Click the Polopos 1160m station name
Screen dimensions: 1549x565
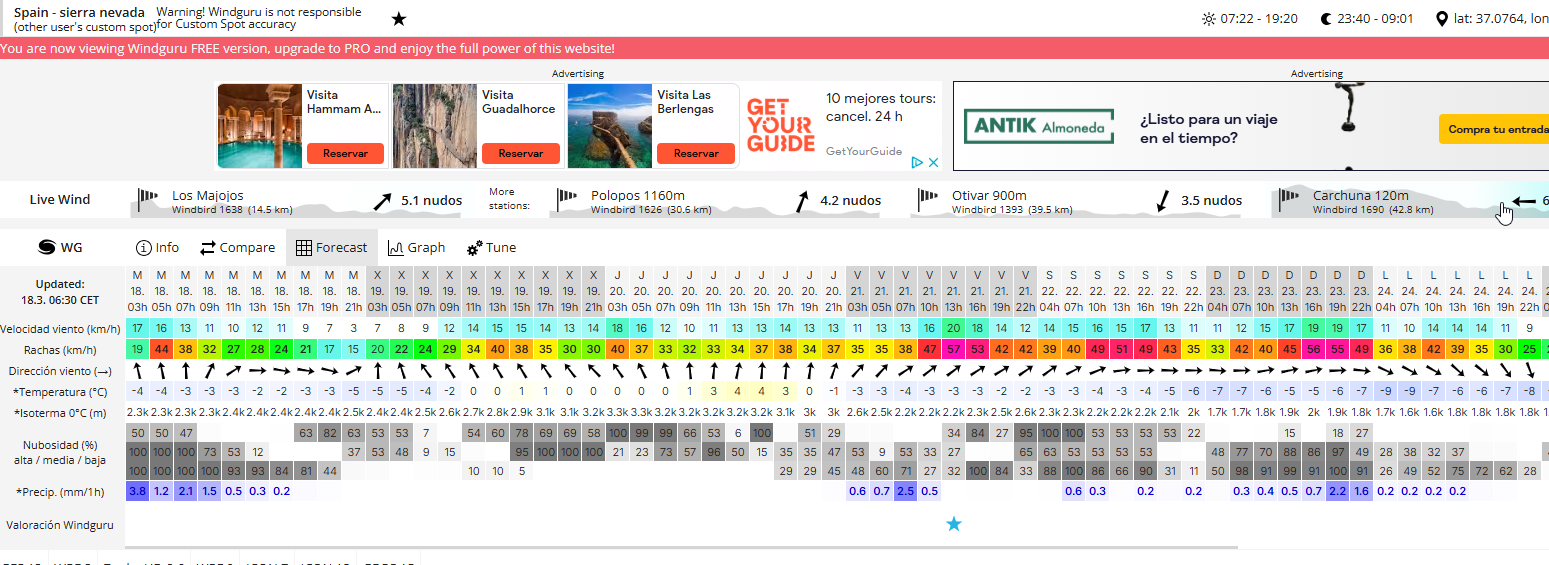click(638, 196)
